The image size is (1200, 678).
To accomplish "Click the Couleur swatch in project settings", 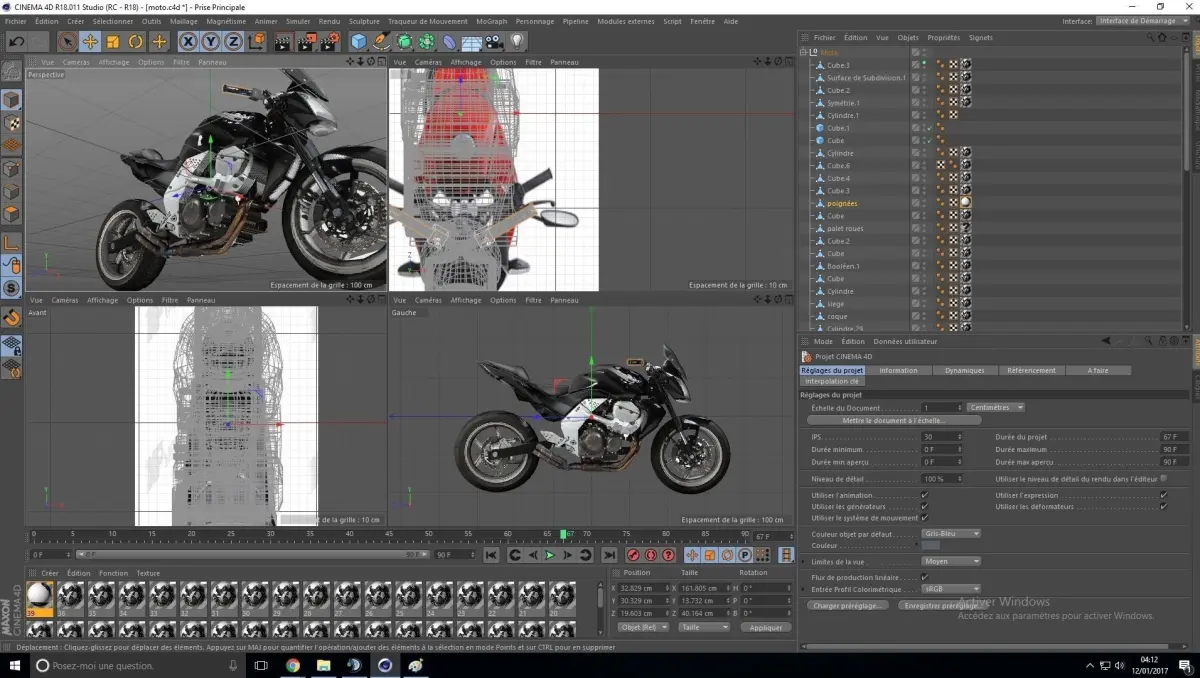I will [930, 545].
